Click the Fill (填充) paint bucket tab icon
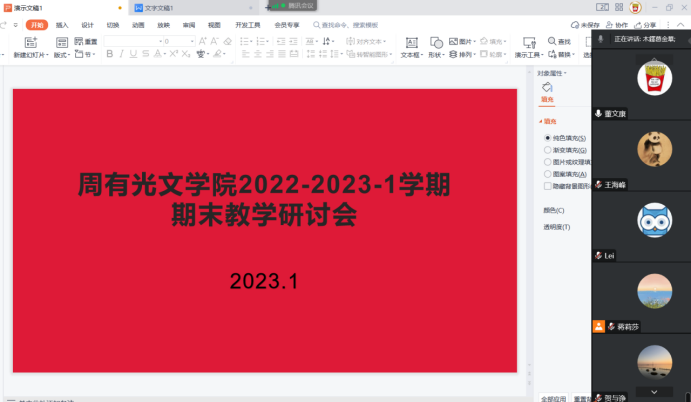The height and width of the screenshot is (402, 691). (547, 88)
